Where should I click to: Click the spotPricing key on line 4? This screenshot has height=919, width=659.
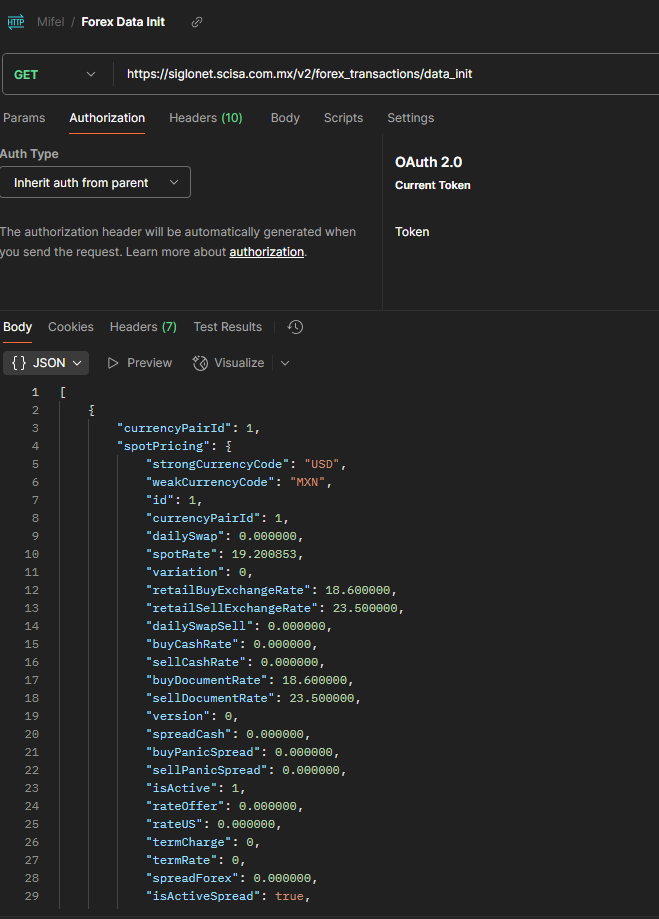[x=160, y=446]
